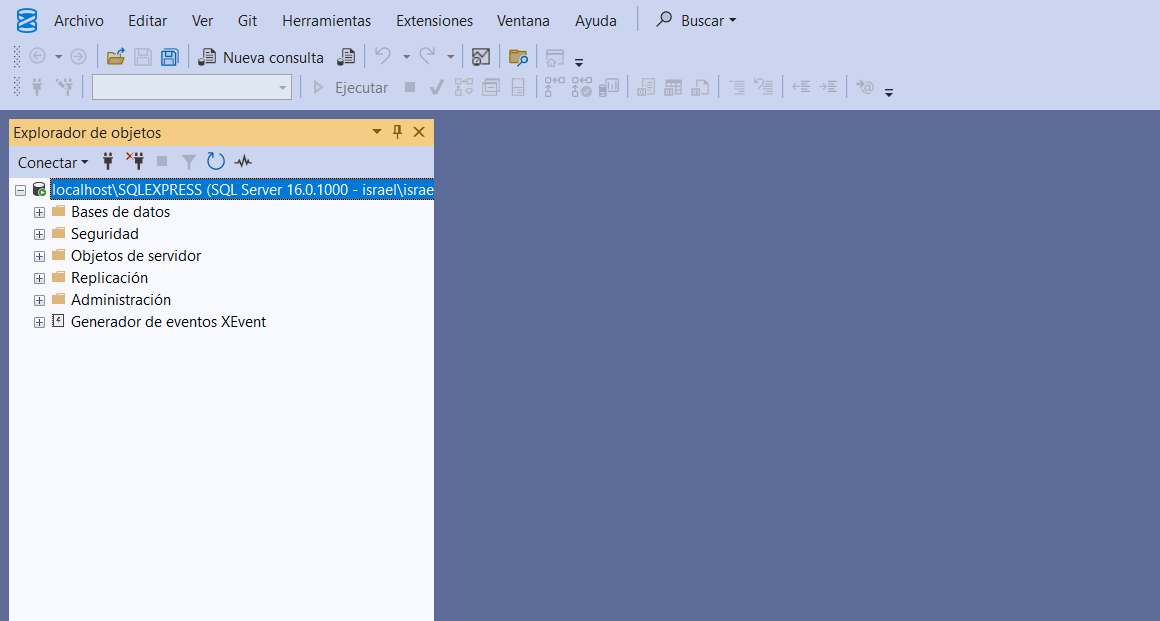This screenshot has height=621, width=1160.
Task: Close the Explorador de objetos panel
Action: 419,132
